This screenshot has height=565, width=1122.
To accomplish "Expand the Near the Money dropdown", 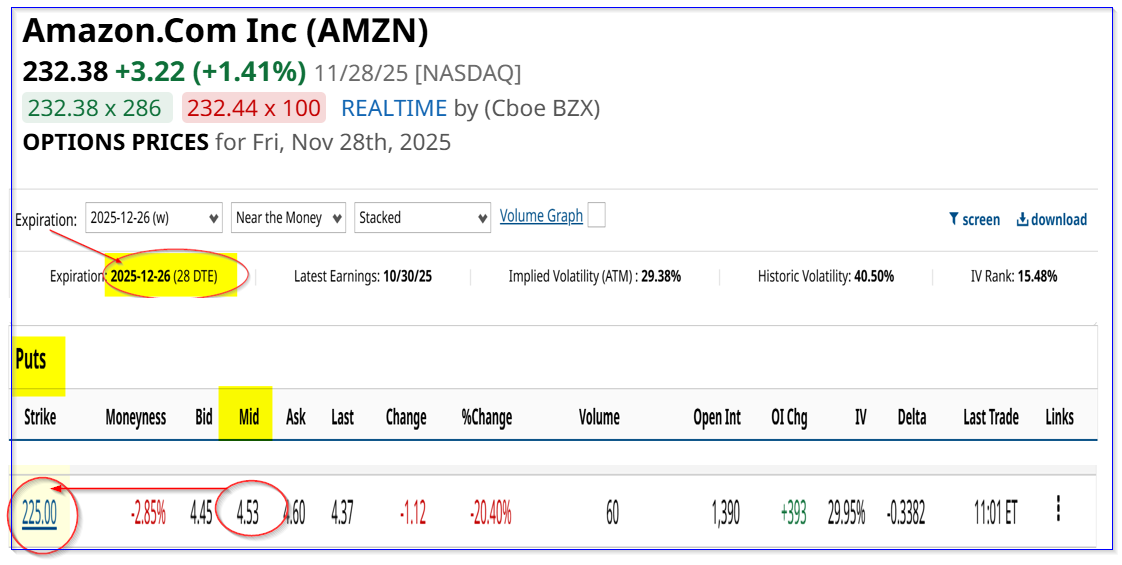I will pos(288,218).
